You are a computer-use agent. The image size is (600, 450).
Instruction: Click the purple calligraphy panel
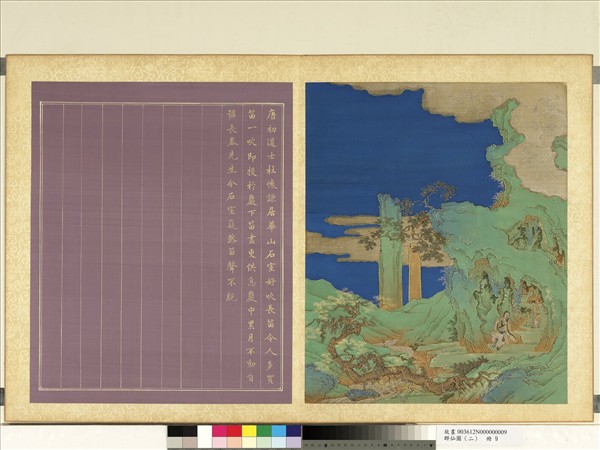161,242
